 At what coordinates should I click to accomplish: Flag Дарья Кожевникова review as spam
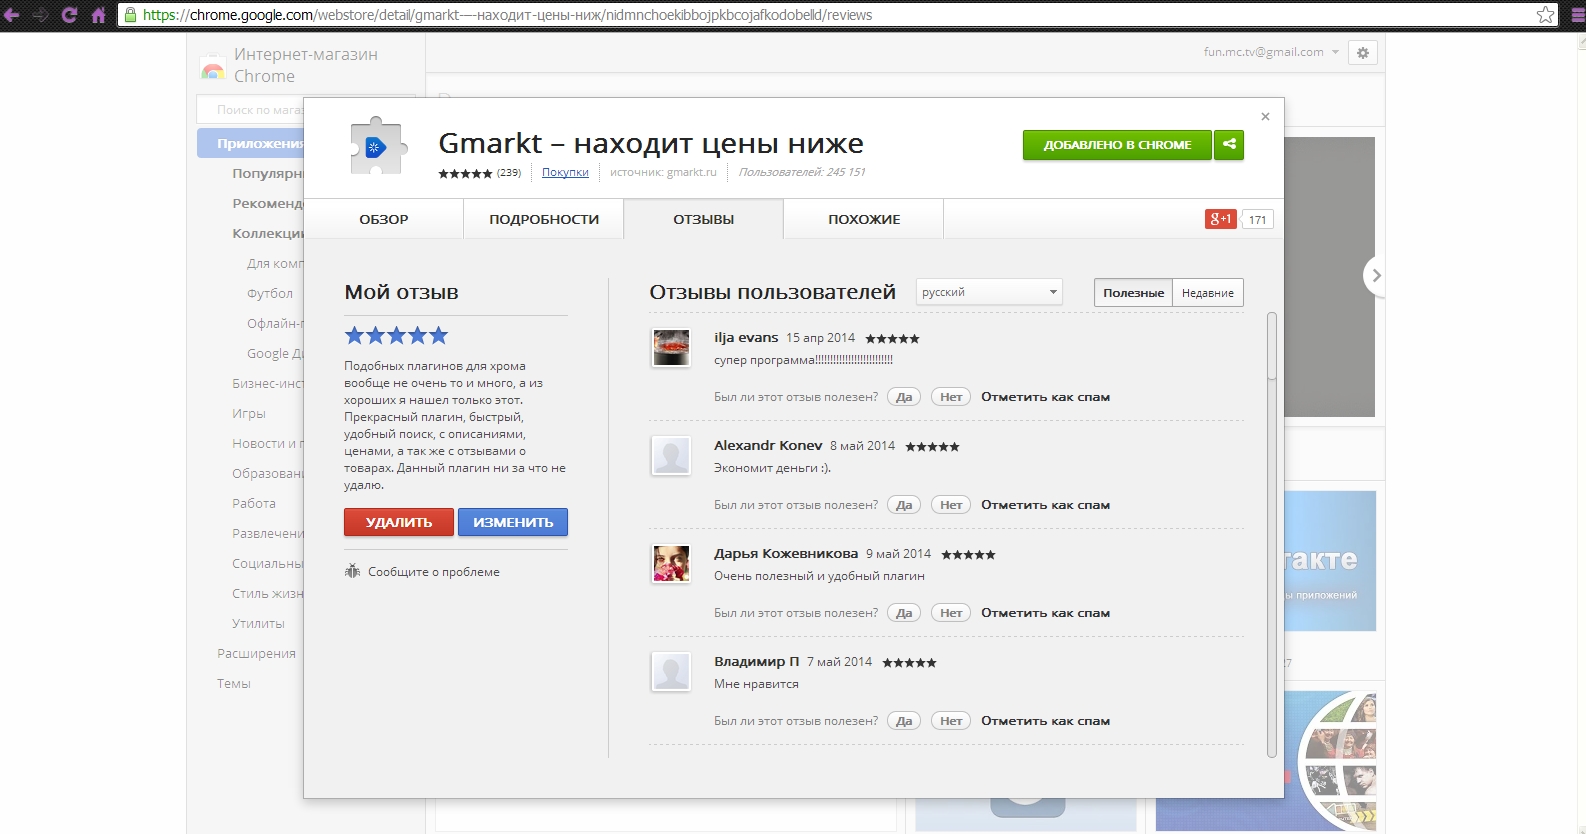[1045, 613]
